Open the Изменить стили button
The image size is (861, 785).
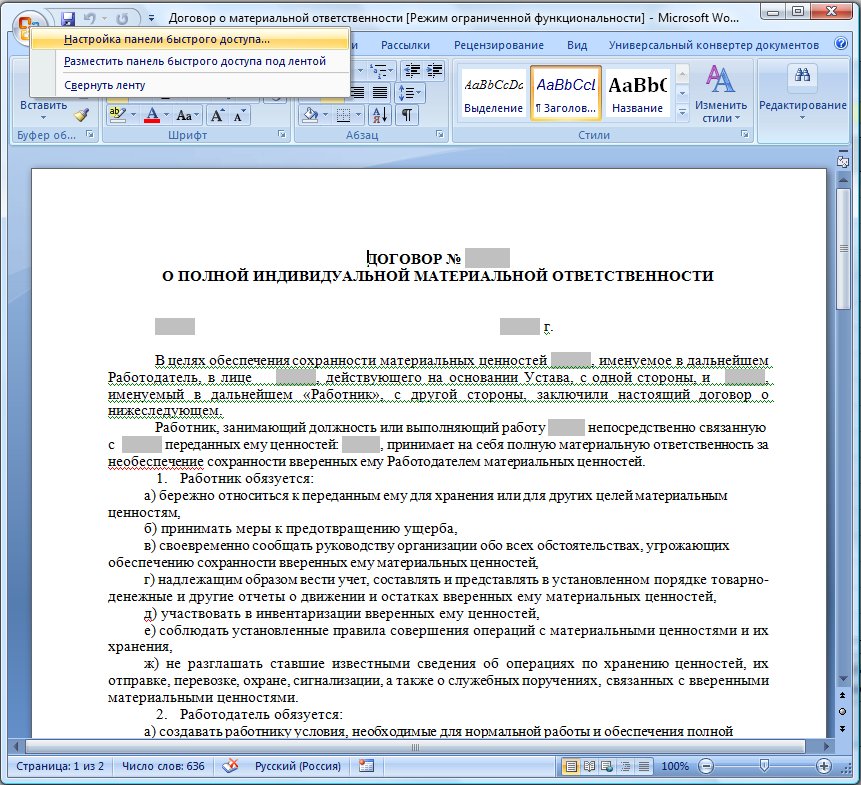[x=720, y=93]
